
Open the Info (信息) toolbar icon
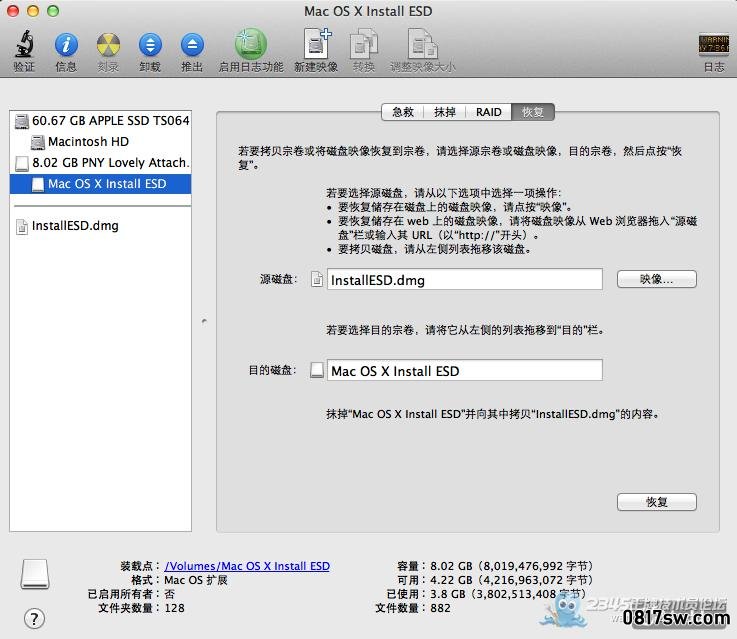click(x=66, y=45)
